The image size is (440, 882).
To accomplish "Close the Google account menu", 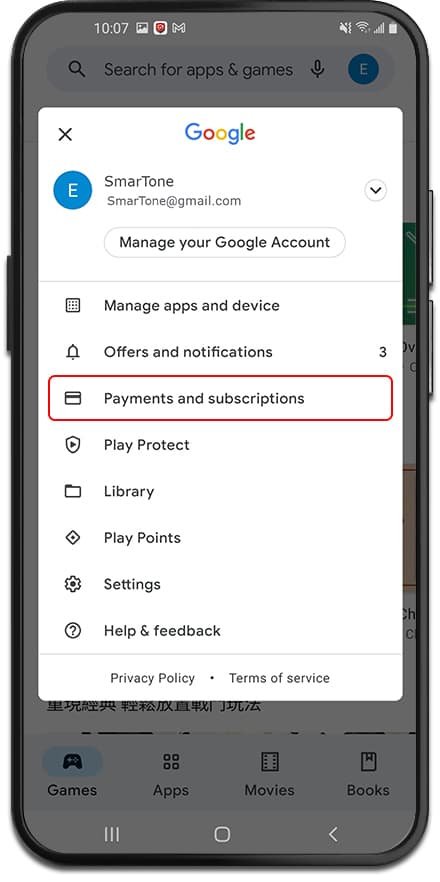I will [65, 134].
